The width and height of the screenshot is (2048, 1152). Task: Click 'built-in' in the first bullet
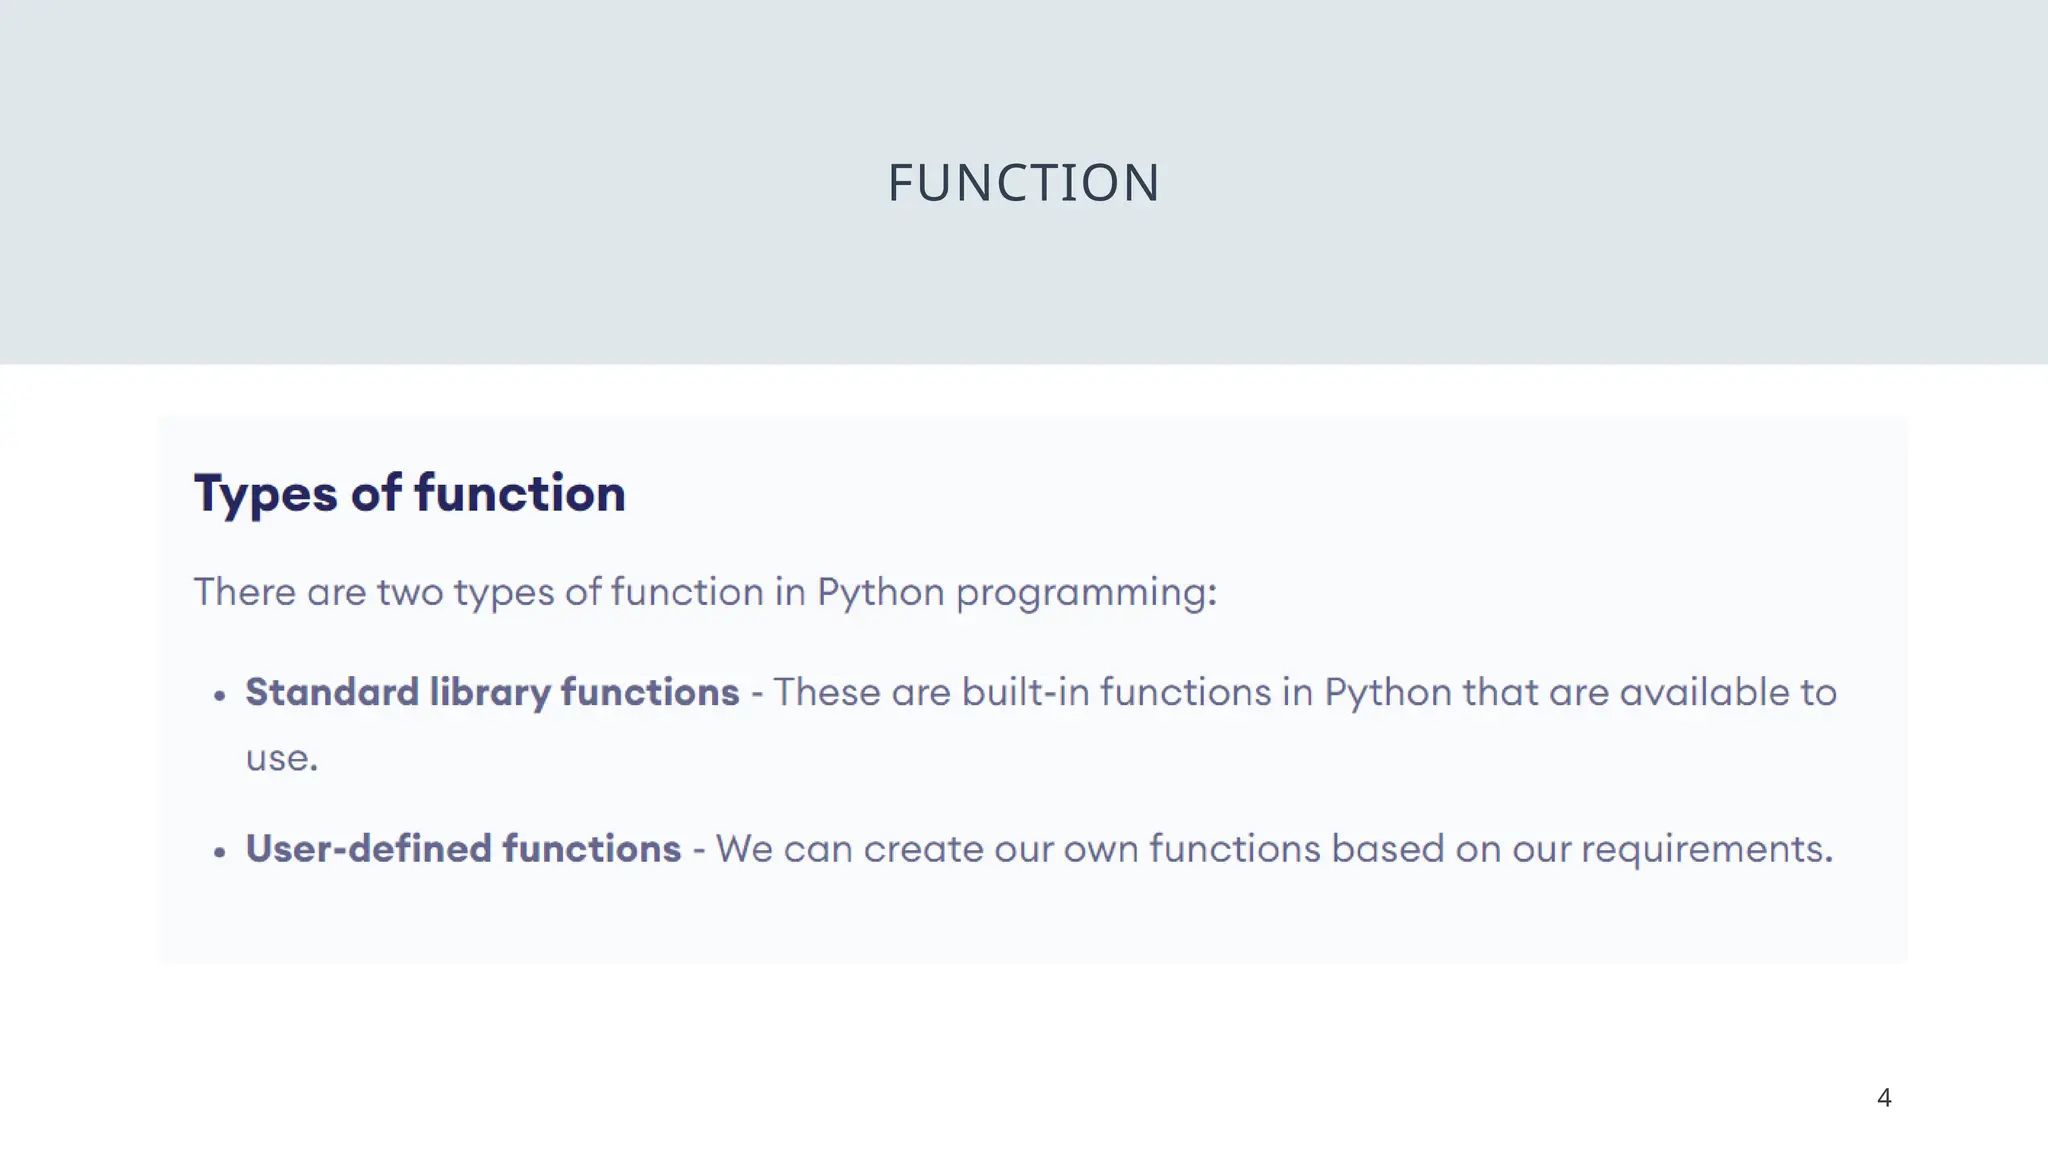[1025, 692]
